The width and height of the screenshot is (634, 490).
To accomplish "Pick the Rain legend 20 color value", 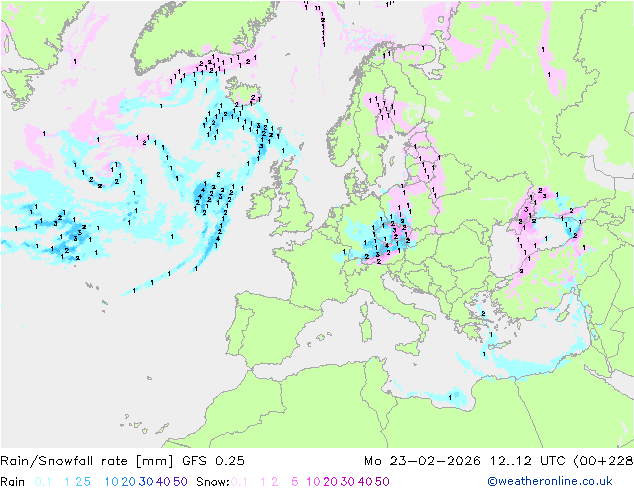I will pos(129,482).
